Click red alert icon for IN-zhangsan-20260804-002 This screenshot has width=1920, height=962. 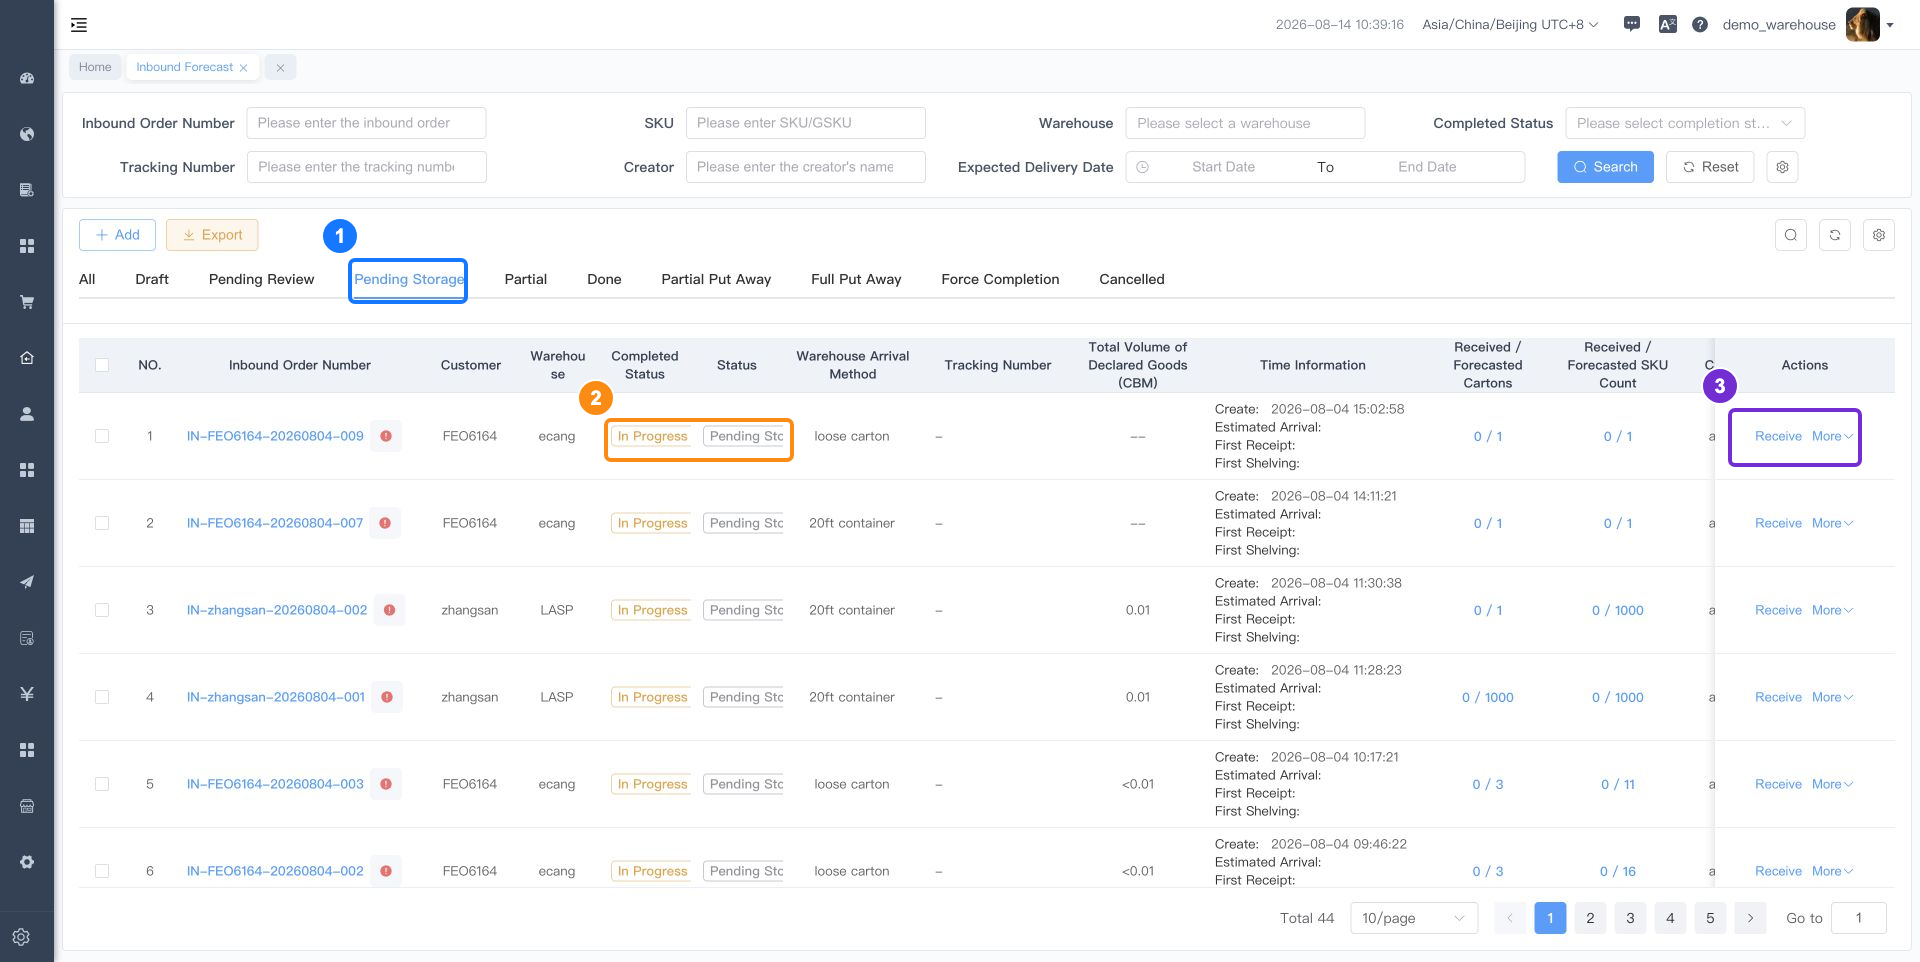(389, 610)
